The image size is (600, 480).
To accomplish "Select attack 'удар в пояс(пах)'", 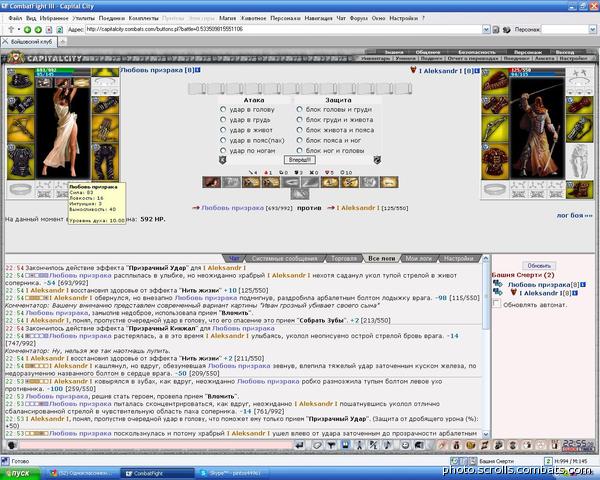I will pos(223,140).
